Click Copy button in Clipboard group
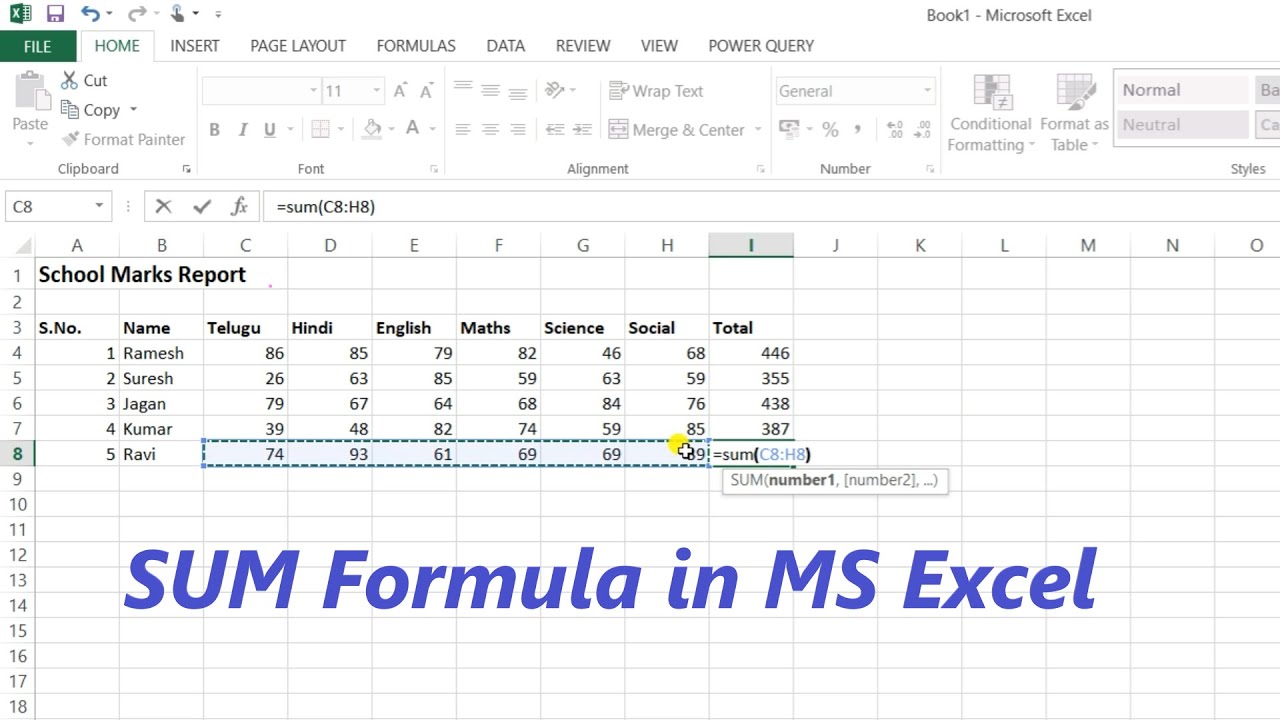The image size is (1280, 720). click(x=91, y=110)
